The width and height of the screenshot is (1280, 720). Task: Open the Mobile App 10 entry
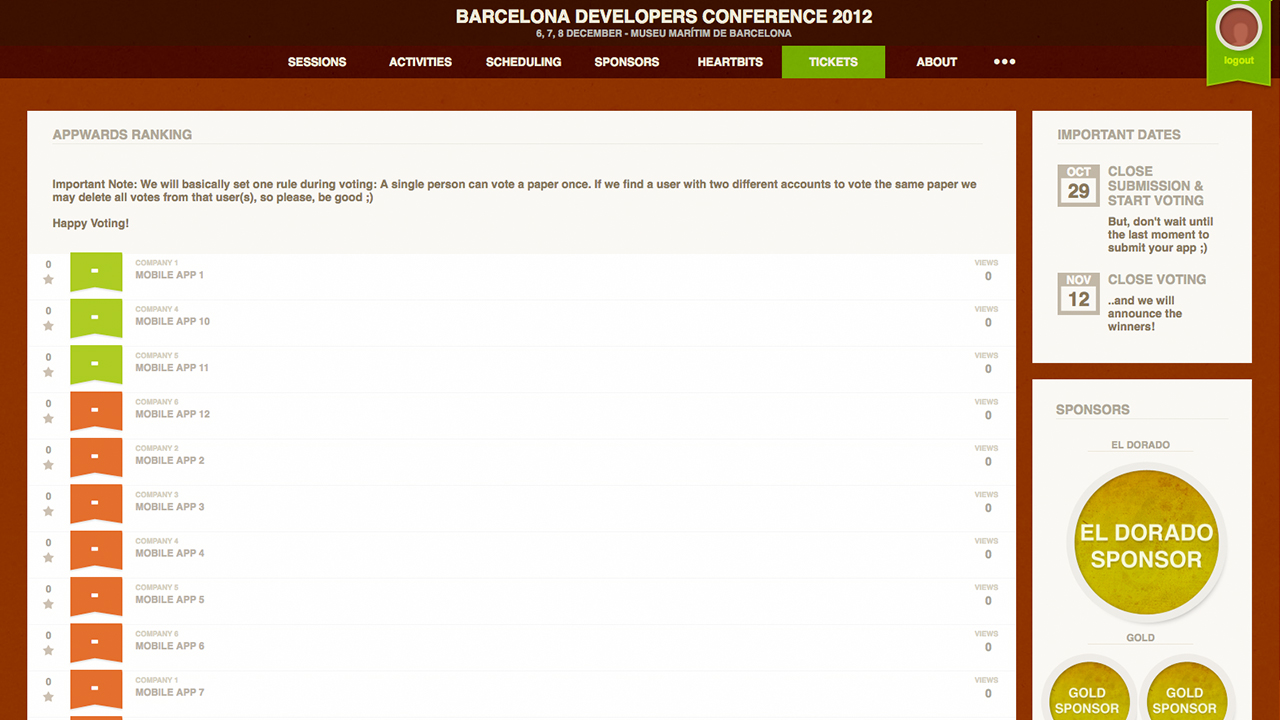click(172, 321)
